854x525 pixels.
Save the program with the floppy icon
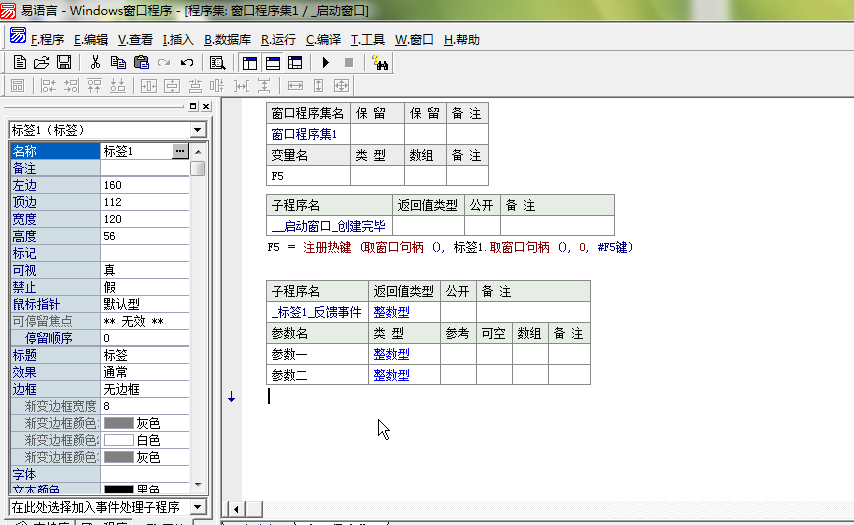pyautogui.click(x=63, y=62)
